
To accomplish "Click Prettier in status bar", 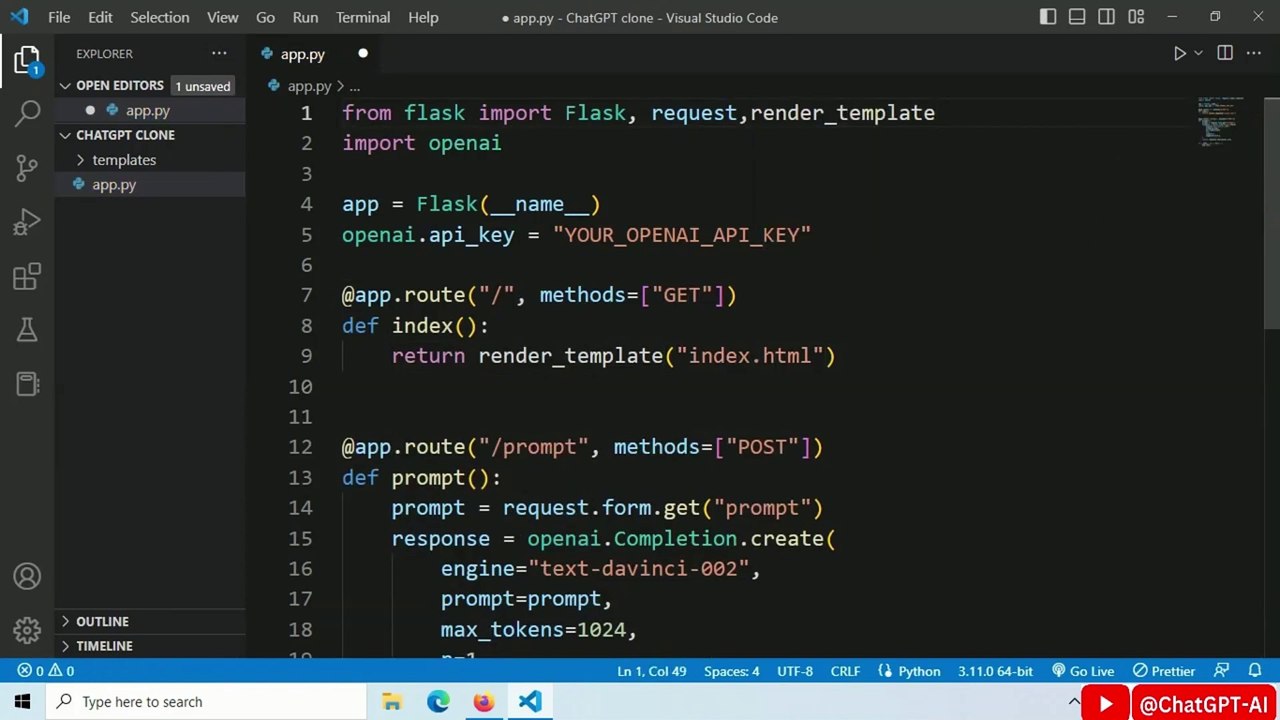I will click(1163, 671).
